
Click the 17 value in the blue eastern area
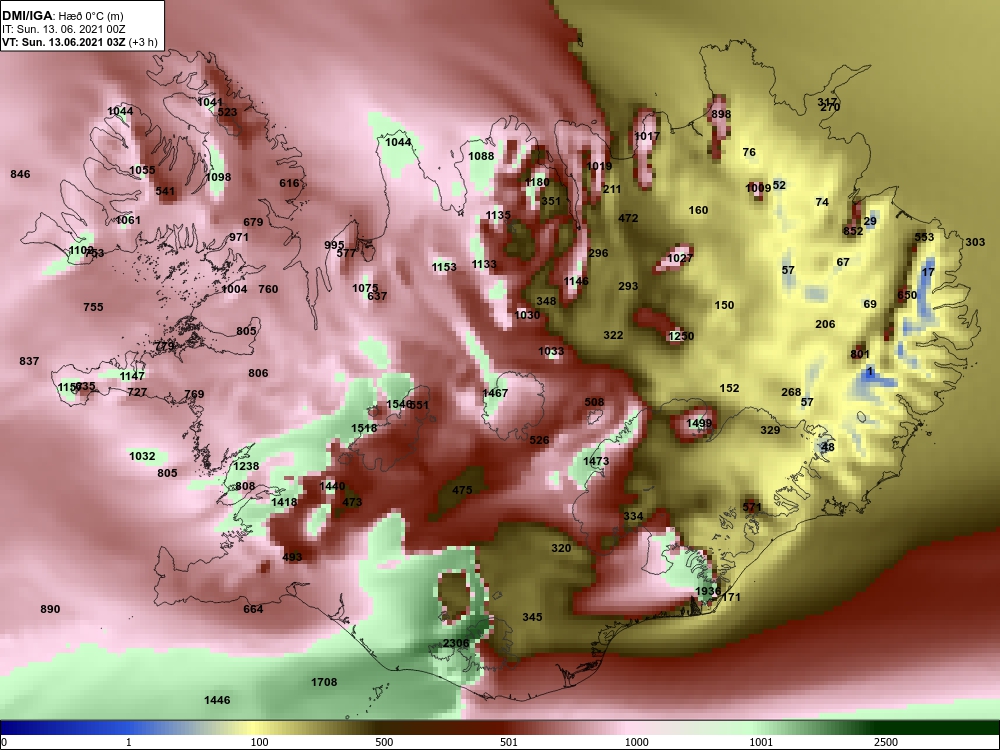[x=928, y=272]
